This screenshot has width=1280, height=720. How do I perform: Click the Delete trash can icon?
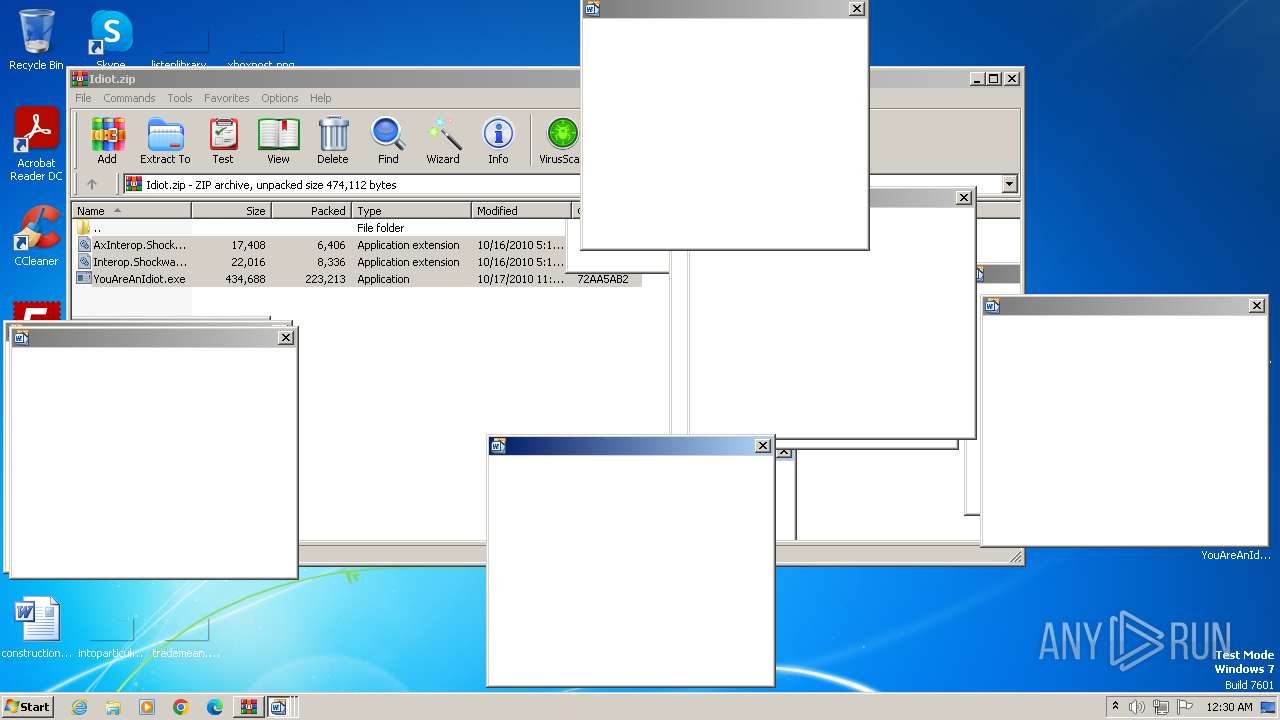click(x=333, y=140)
